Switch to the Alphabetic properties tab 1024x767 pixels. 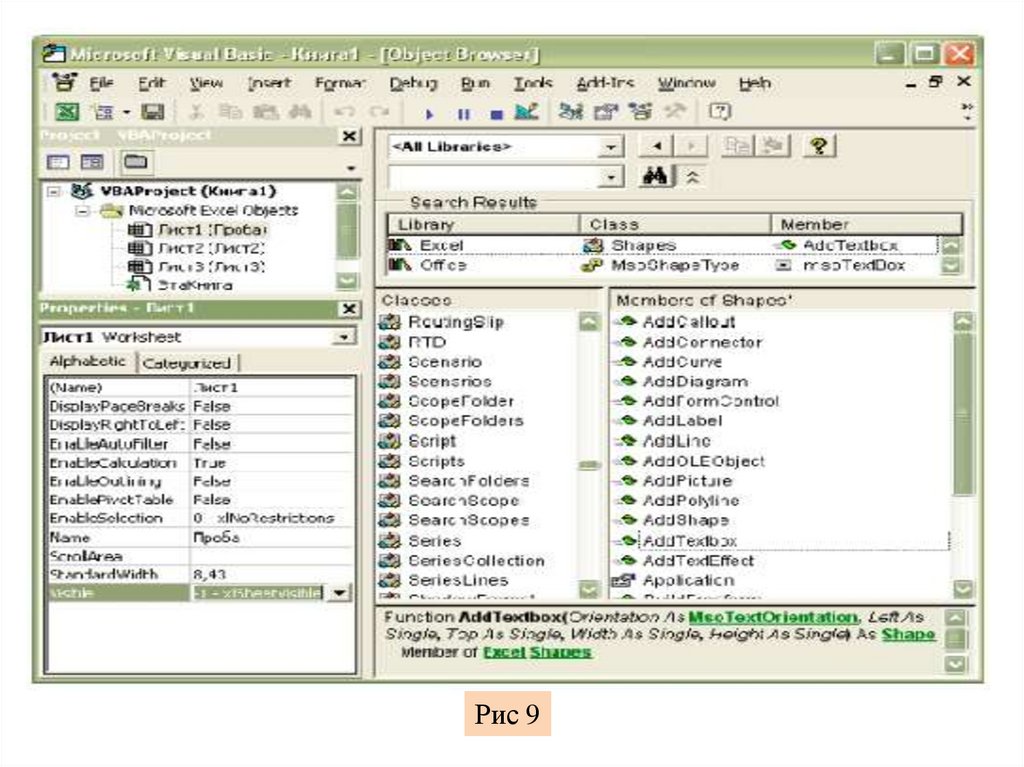pyautogui.click(x=88, y=361)
